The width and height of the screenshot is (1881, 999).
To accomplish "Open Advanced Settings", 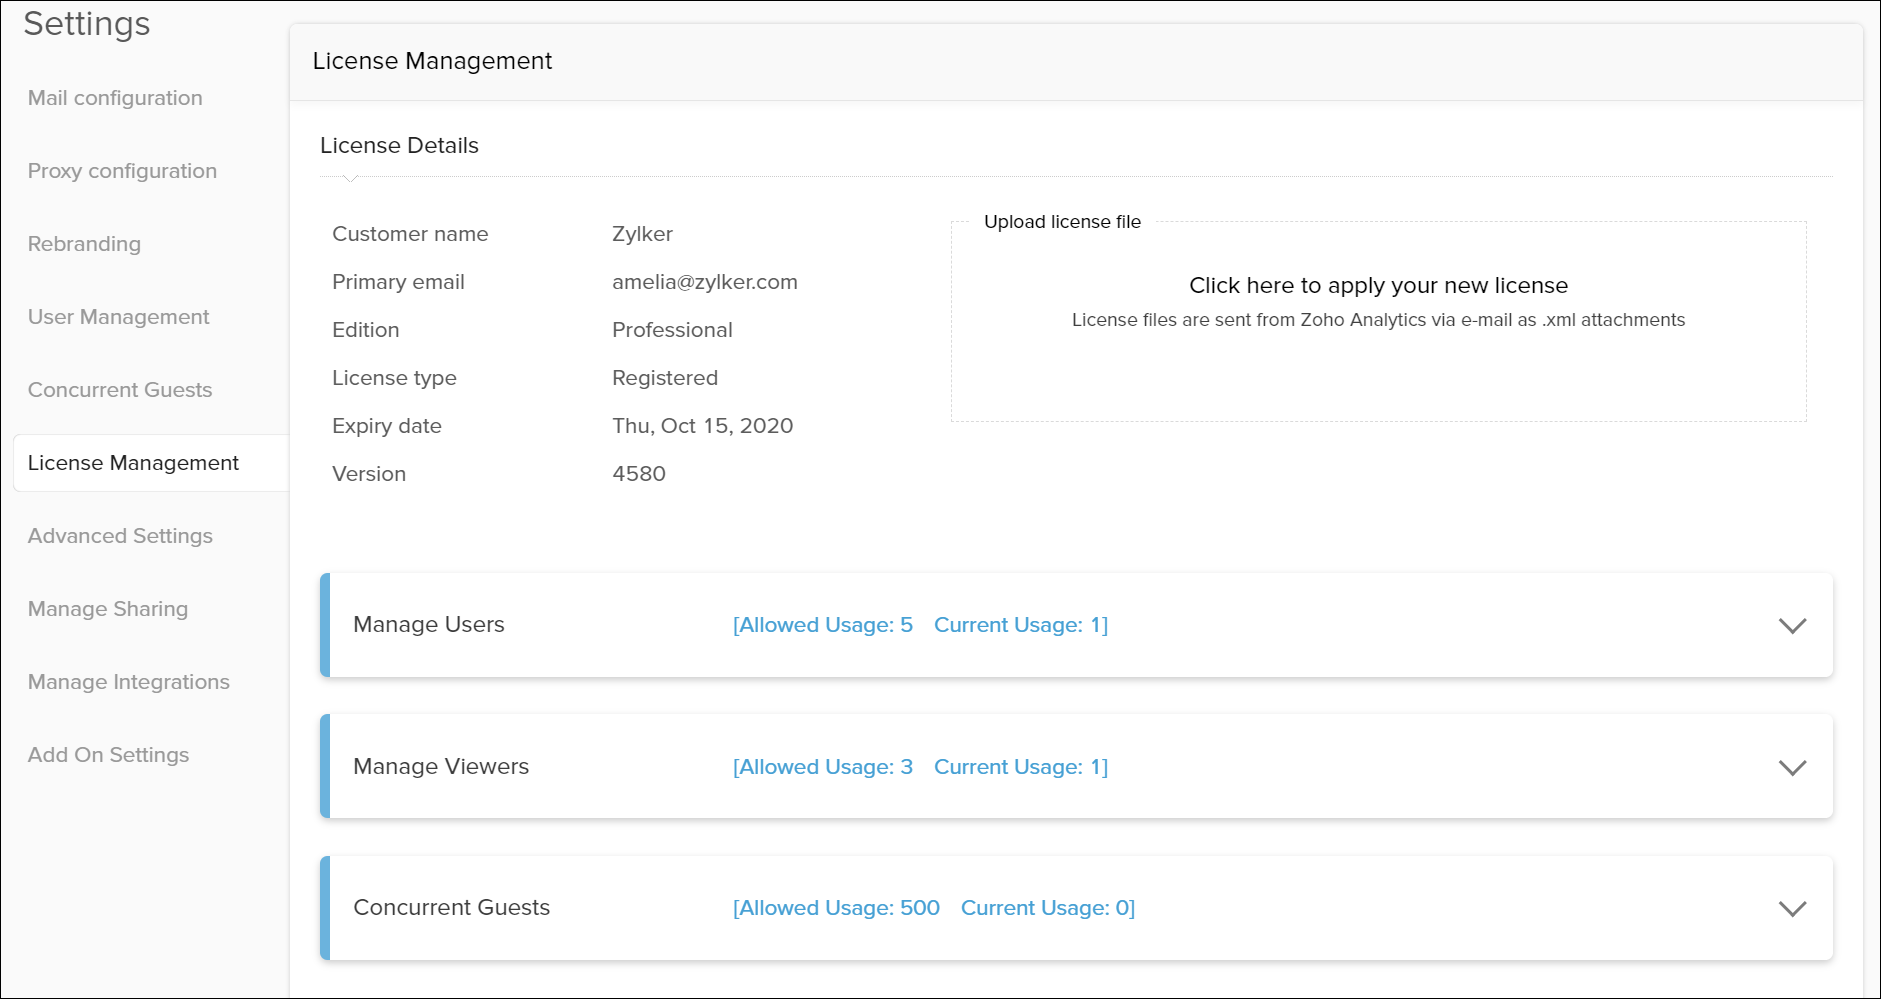I will [x=120, y=536].
